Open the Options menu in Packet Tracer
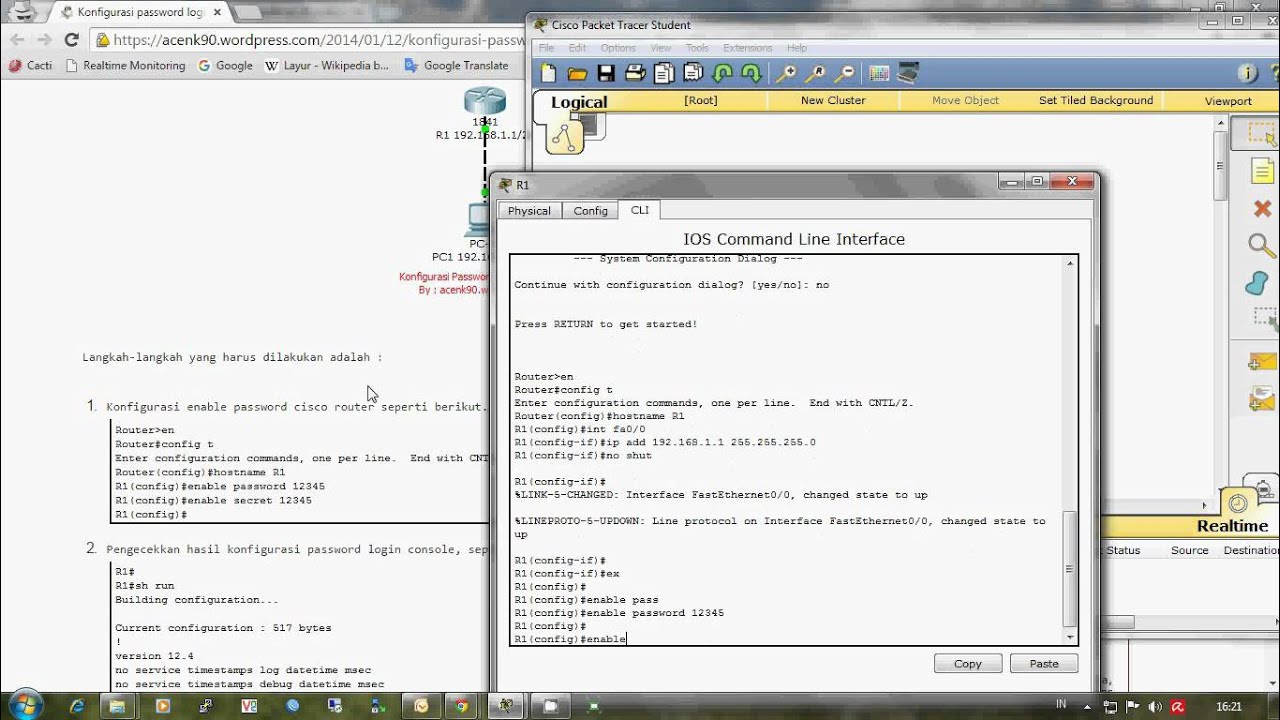 pyautogui.click(x=618, y=48)
